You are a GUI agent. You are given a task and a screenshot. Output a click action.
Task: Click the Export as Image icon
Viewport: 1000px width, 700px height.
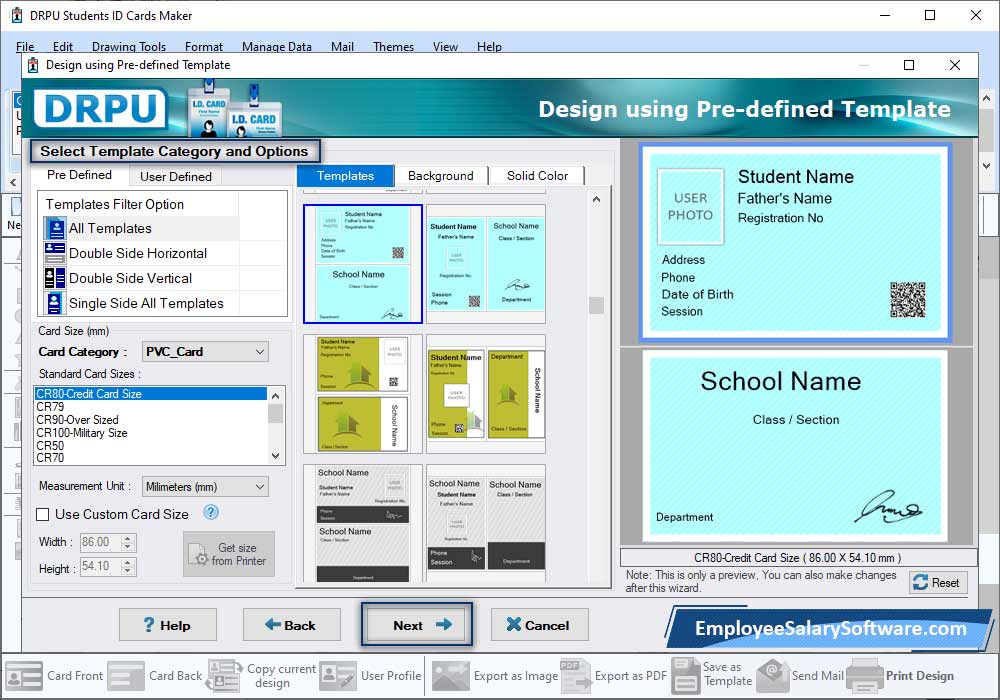451,676
